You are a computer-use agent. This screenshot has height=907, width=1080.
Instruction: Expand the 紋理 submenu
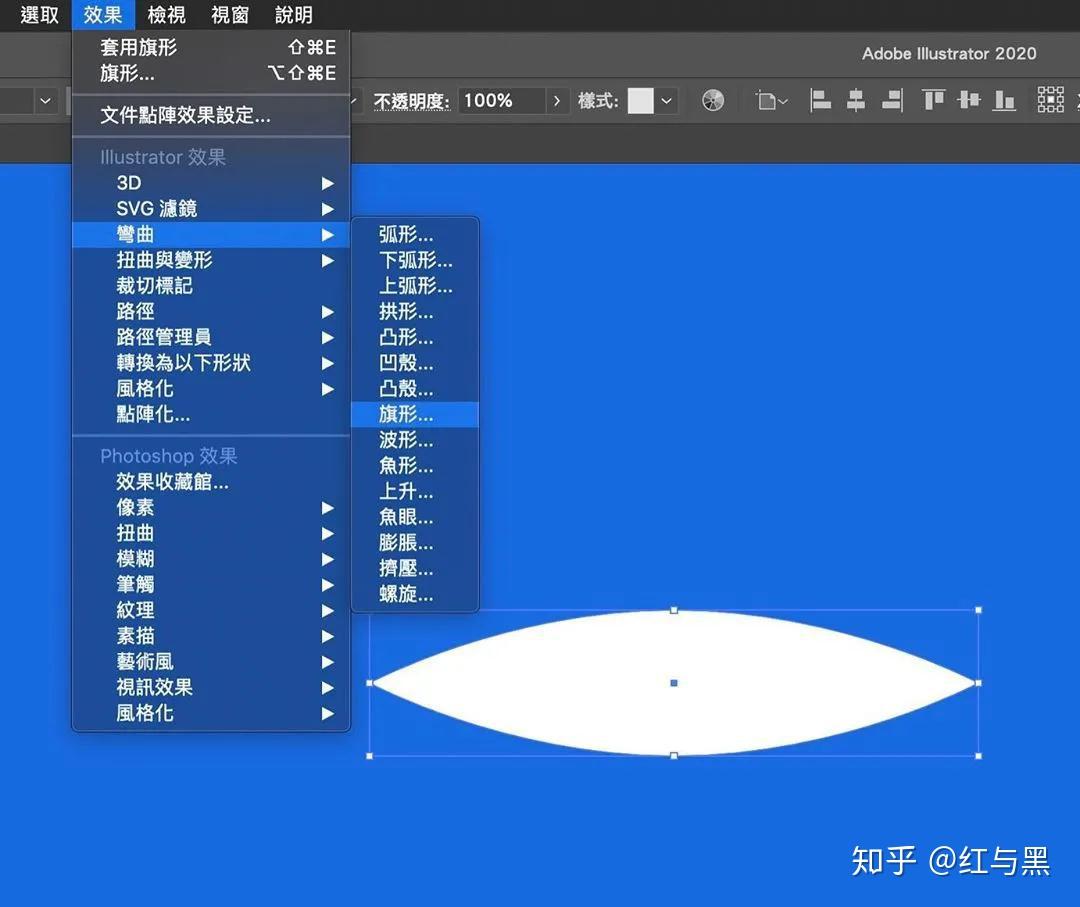click(211, 610)
